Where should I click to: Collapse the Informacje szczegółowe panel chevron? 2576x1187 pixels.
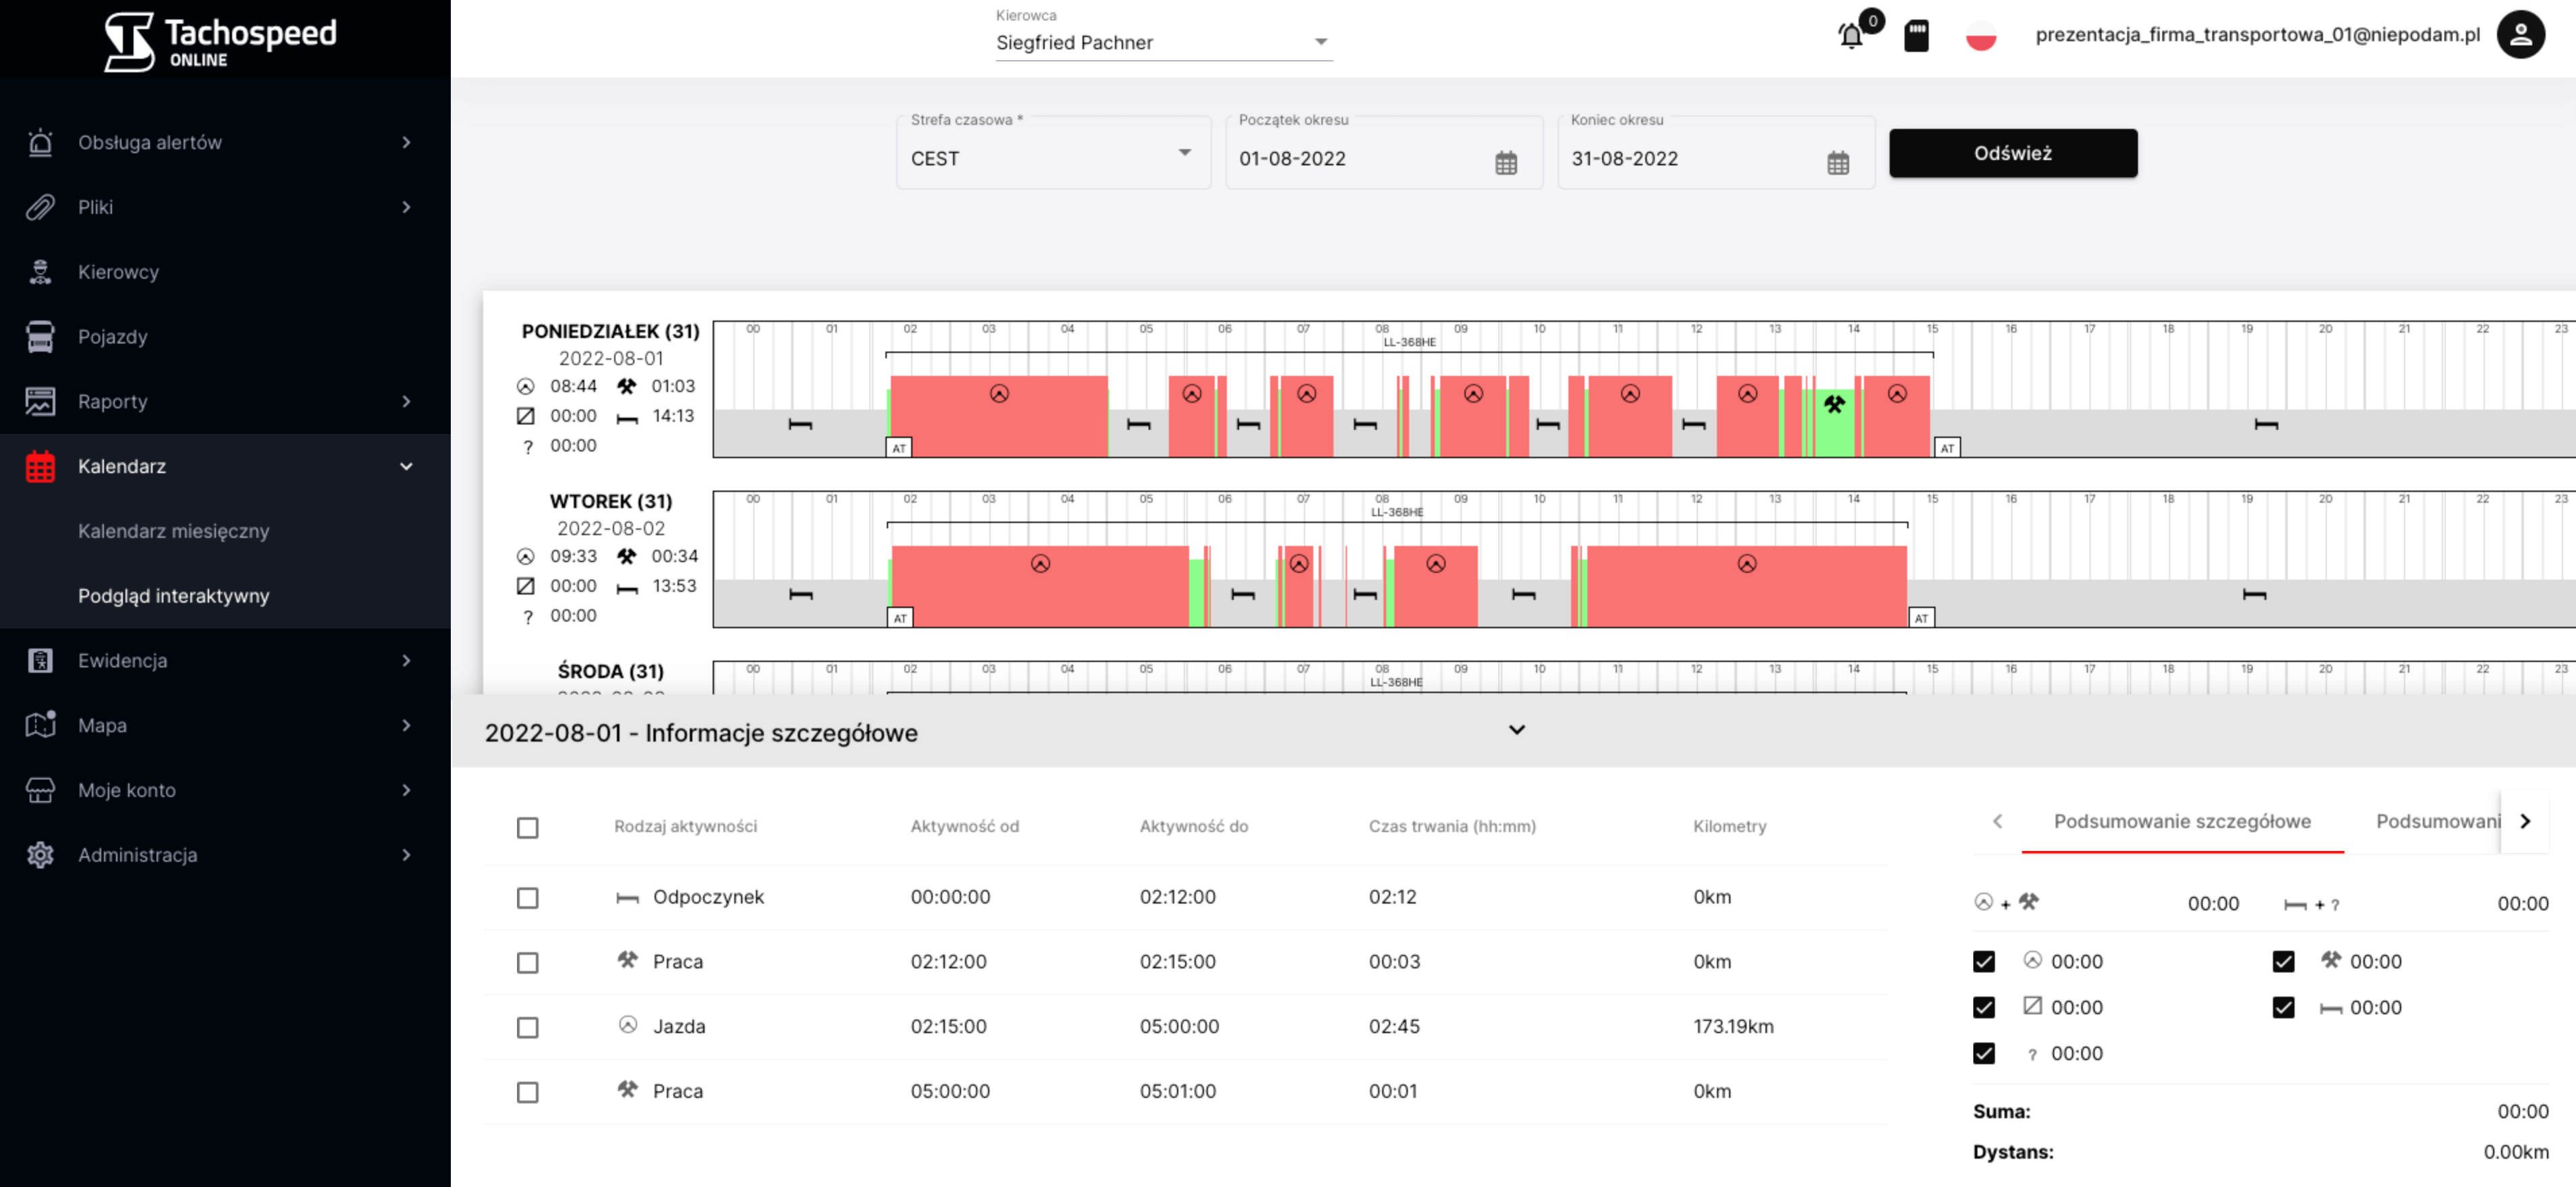pyautogui.click(x=1516, y=730)
